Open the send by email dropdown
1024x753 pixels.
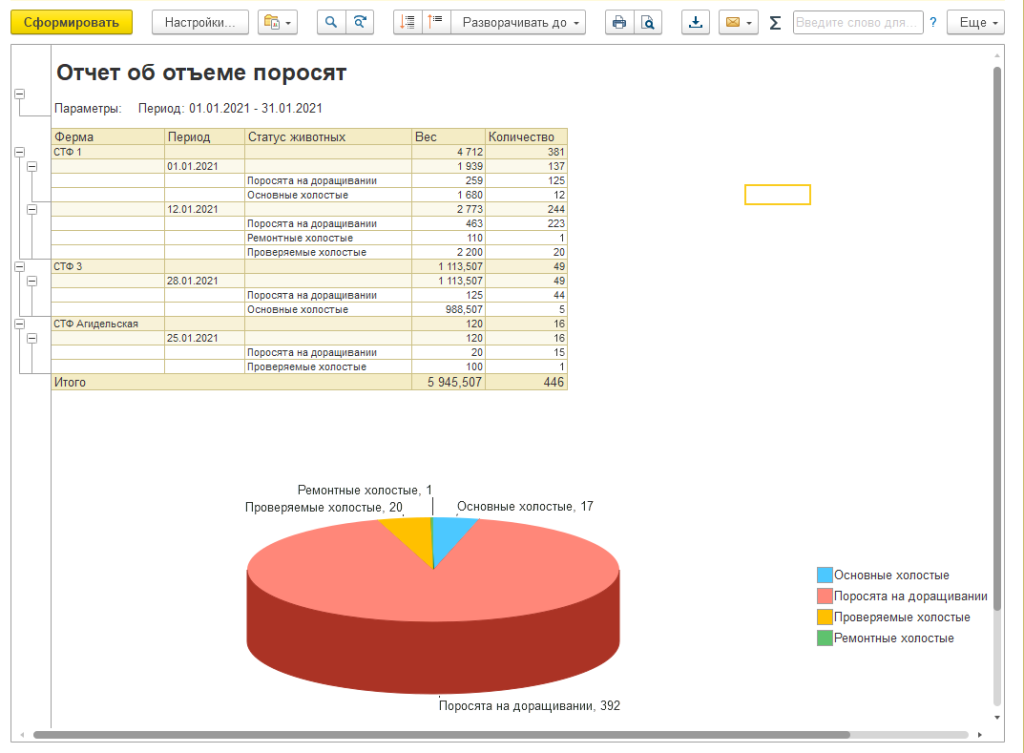pos(738,23)
